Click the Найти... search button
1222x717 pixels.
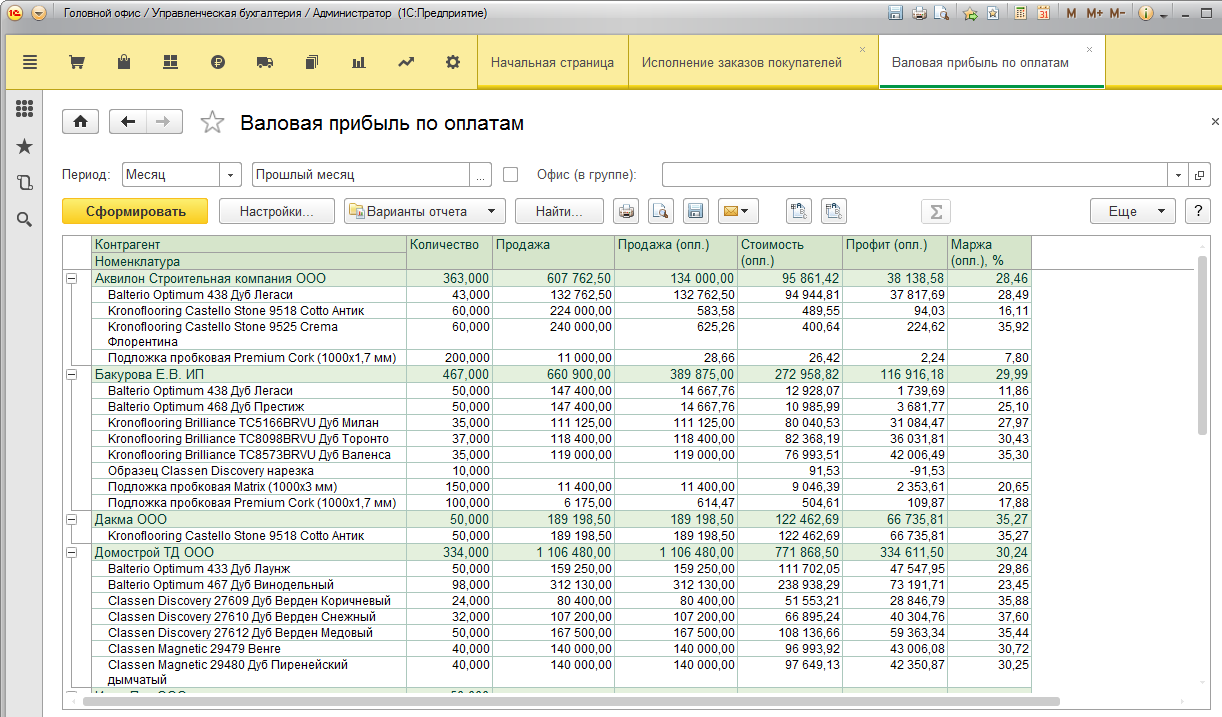tap(559, 211)
